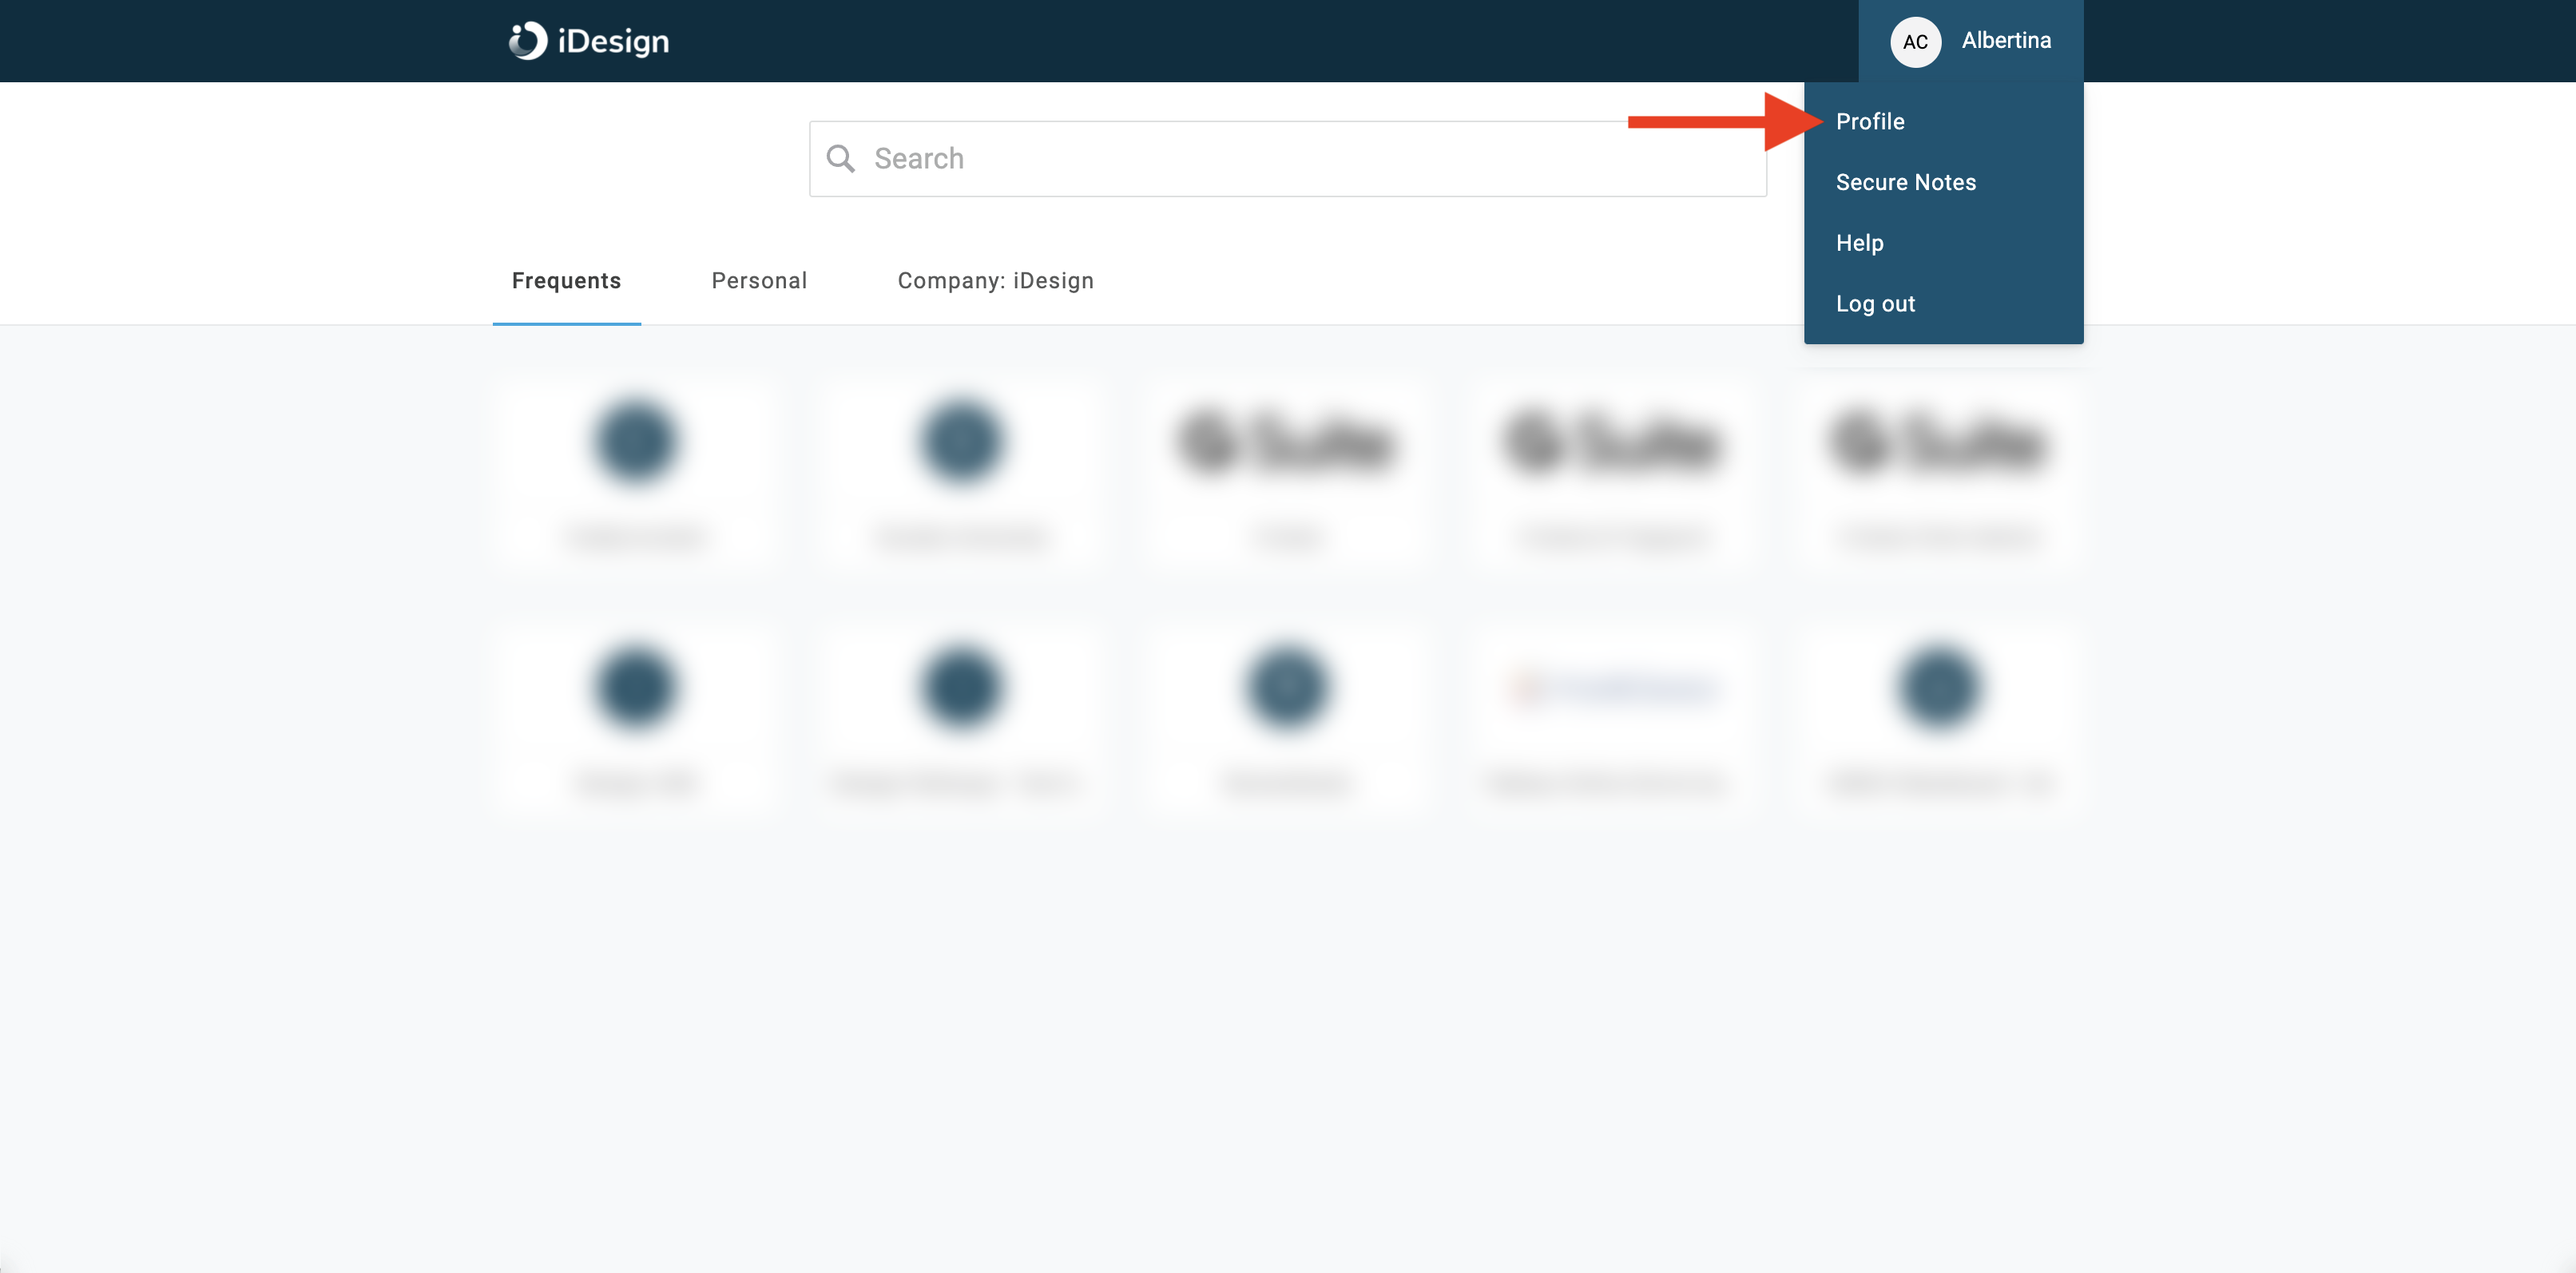Collapse the Albertina user menu
The image size is (2576, 1273).
tap(2005, 41)
